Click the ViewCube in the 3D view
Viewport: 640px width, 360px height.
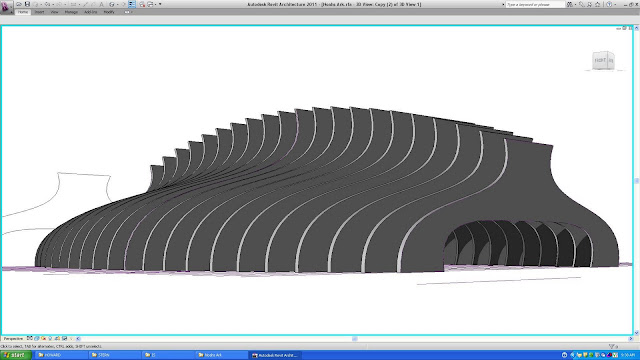click(603, 60)
